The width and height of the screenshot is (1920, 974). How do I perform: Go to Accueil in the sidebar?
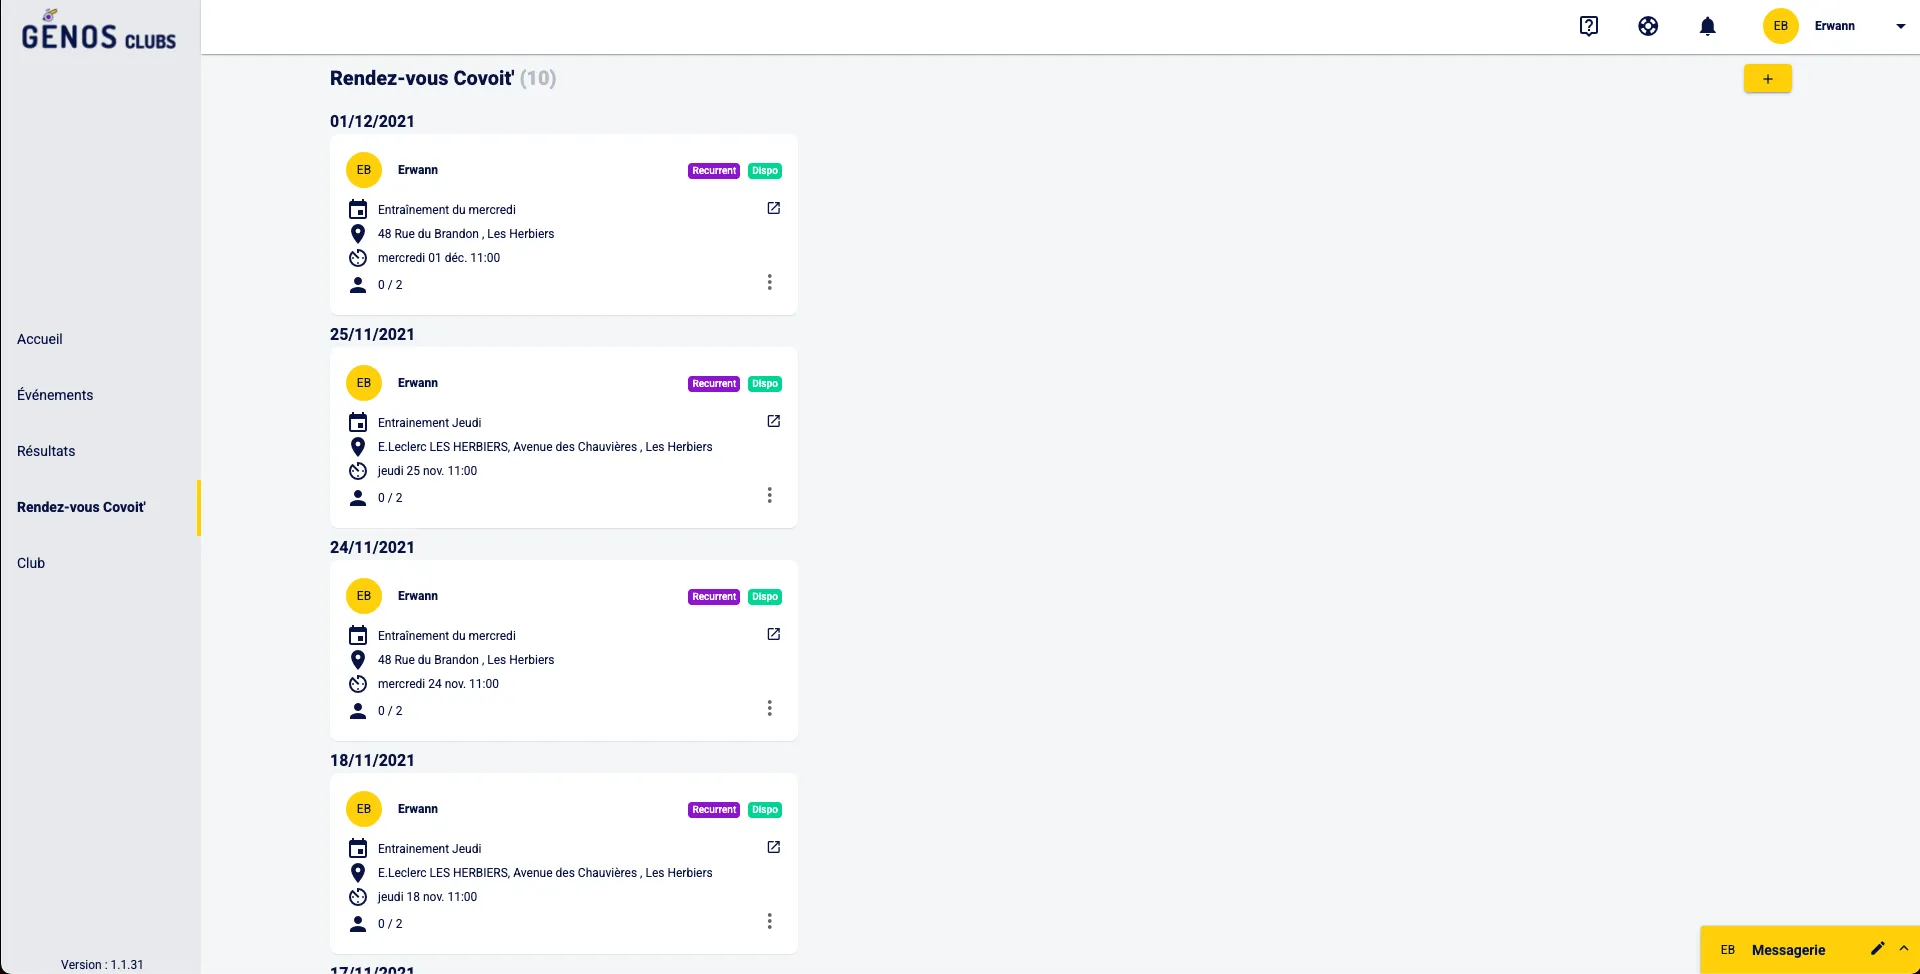(40, 339)
